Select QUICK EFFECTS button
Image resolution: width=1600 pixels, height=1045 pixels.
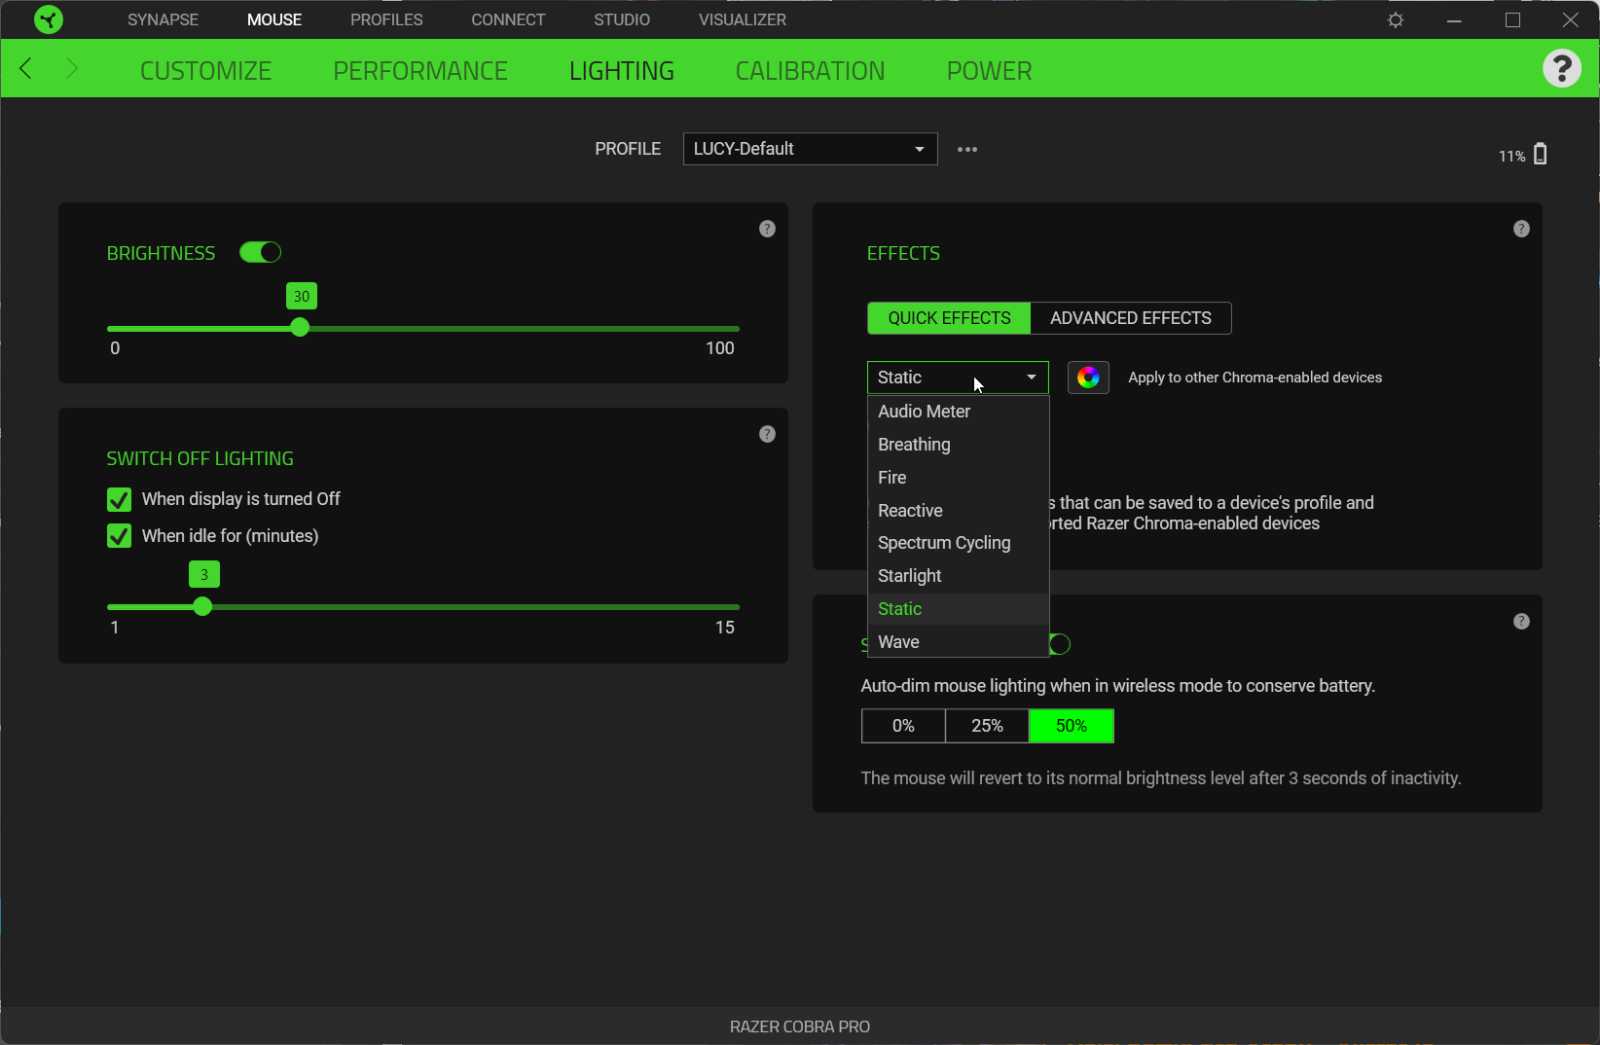[949, 318]
